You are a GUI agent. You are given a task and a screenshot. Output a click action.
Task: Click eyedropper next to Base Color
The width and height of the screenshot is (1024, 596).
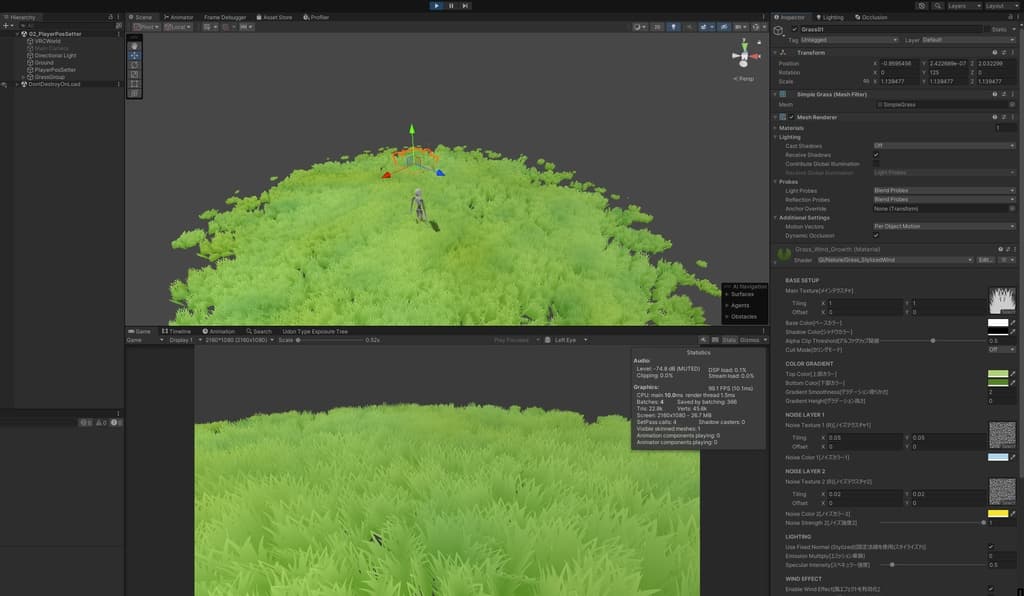tap(1013, 324)
